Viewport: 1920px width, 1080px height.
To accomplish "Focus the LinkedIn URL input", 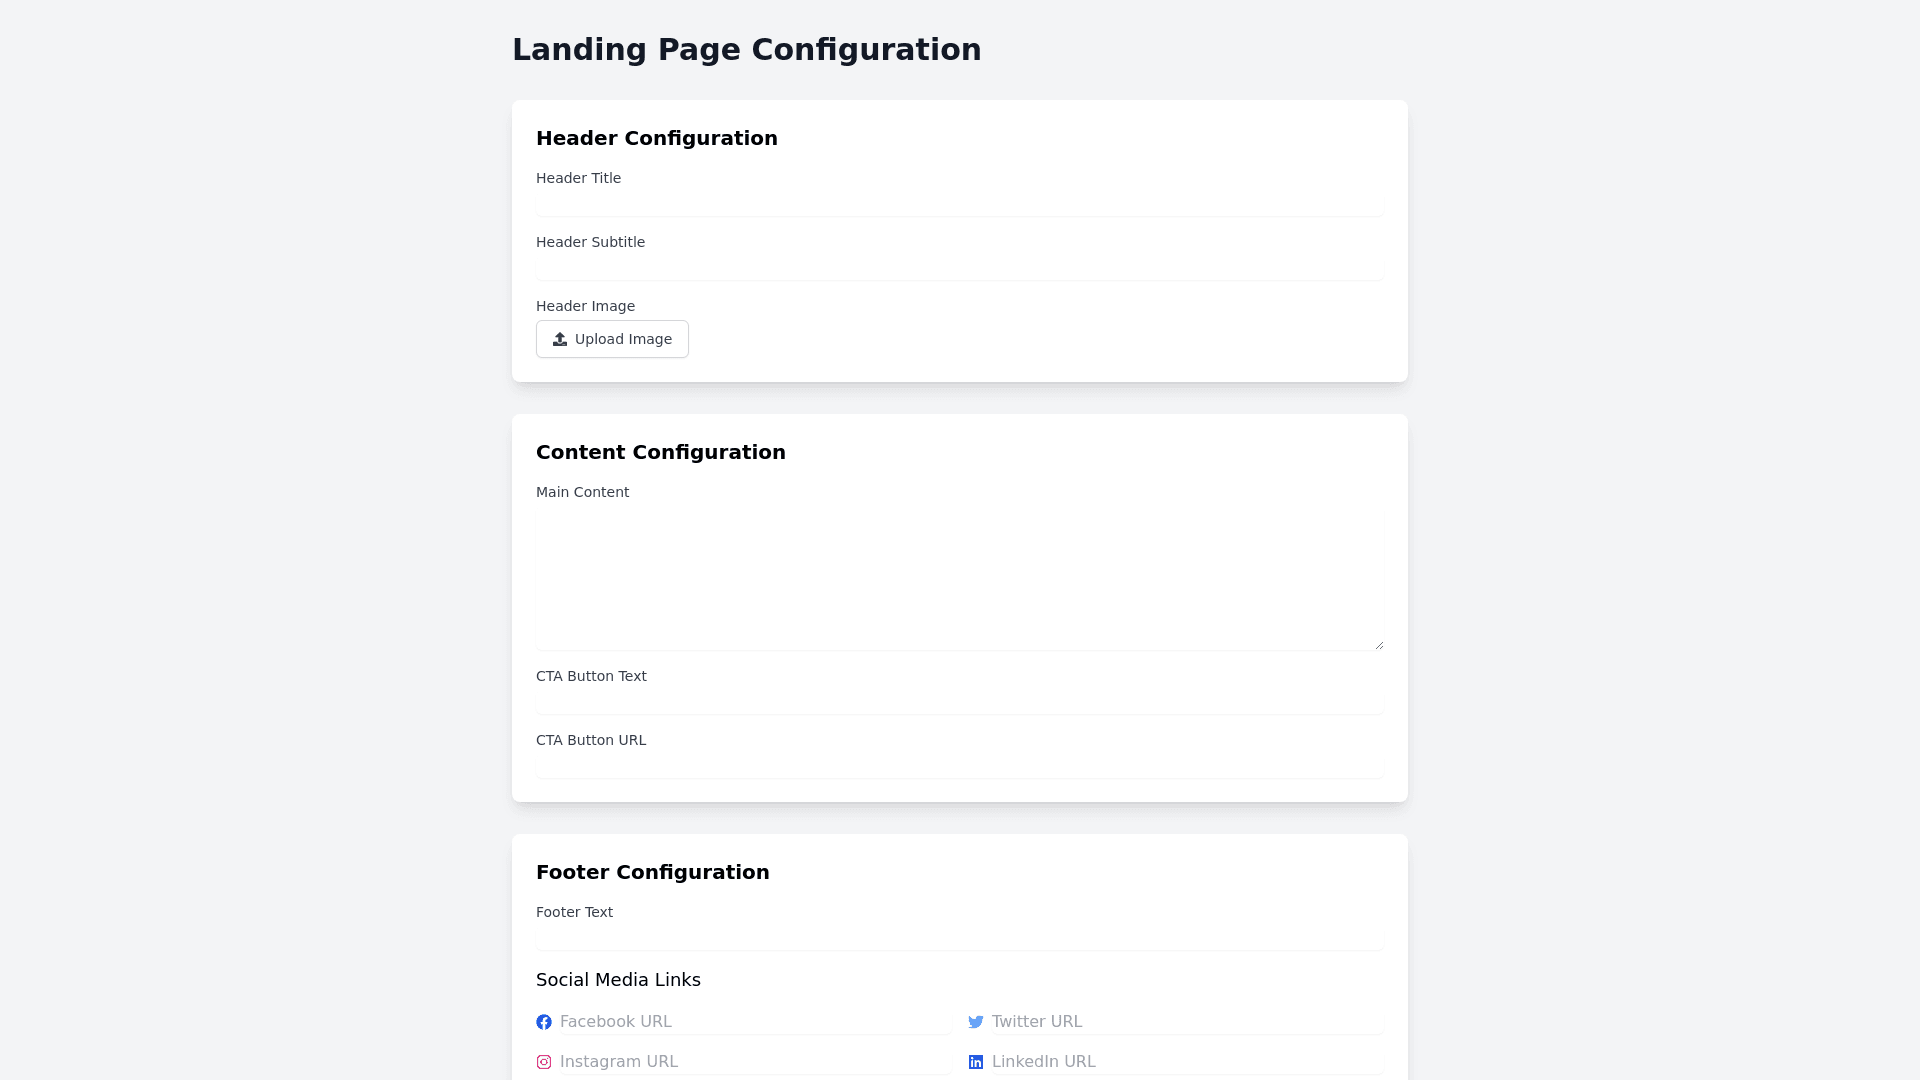I will 1186,1062.
